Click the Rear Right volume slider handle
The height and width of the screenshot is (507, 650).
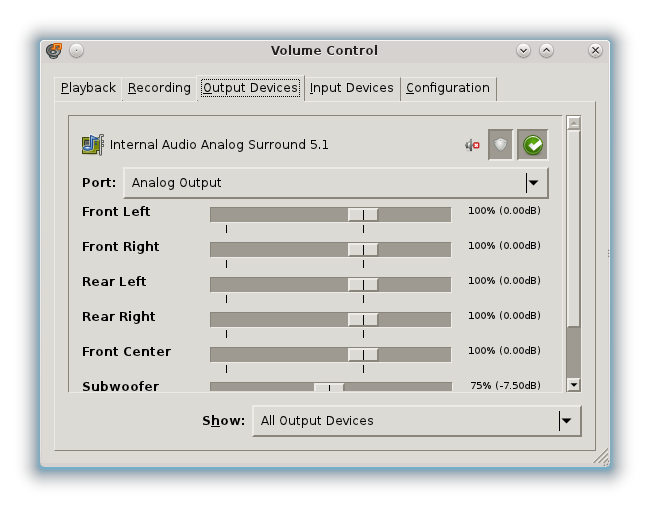tap(363, 319)
